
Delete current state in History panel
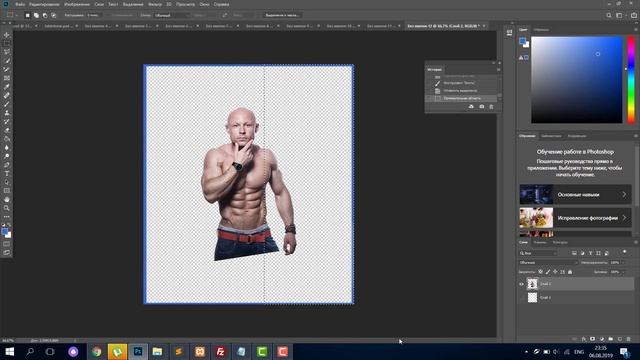pyautogui.click(x=491, y=107)
